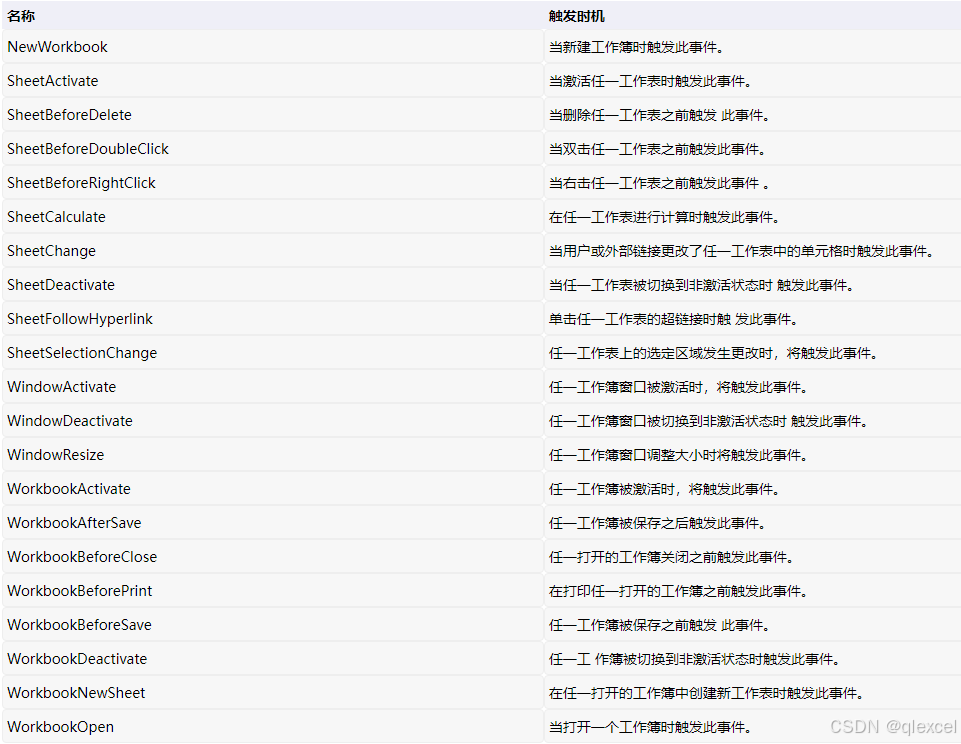Select the SheetBeforeRightClick row name
The width and height of the screenshot is (961, 744).
click(82, 183)
